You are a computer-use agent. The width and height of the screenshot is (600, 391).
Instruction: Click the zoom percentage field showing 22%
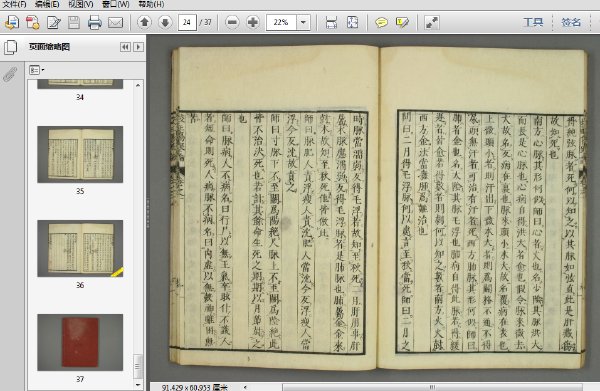[281, 22]
